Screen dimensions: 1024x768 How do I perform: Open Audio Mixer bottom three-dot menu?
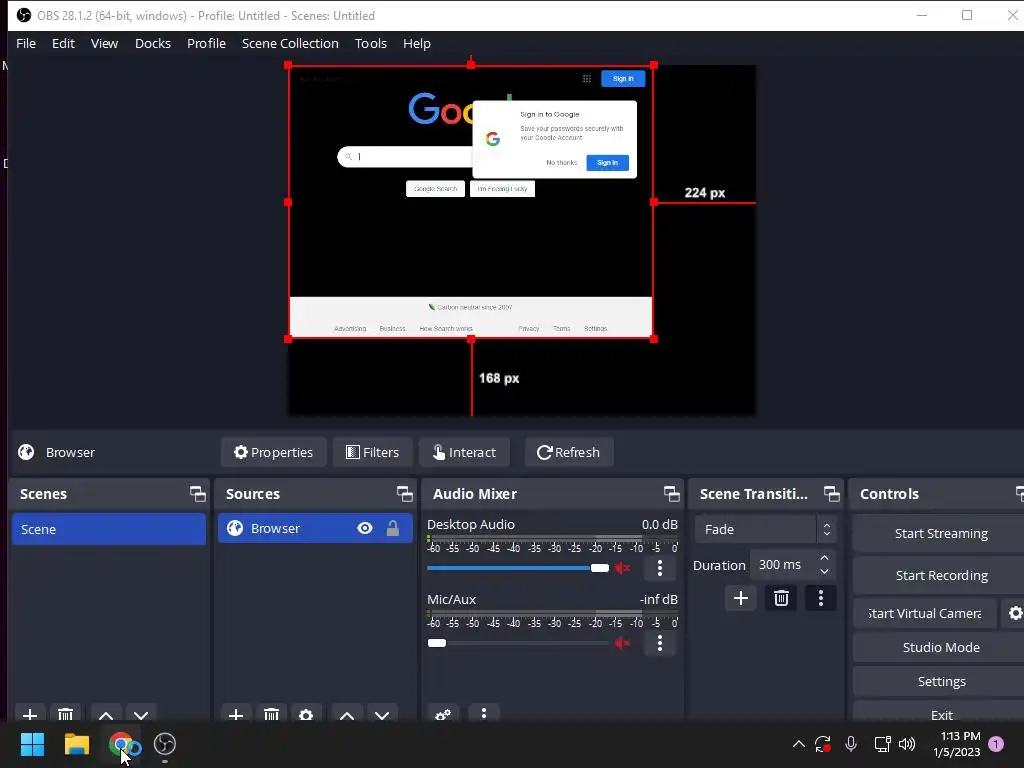point(484,712)
